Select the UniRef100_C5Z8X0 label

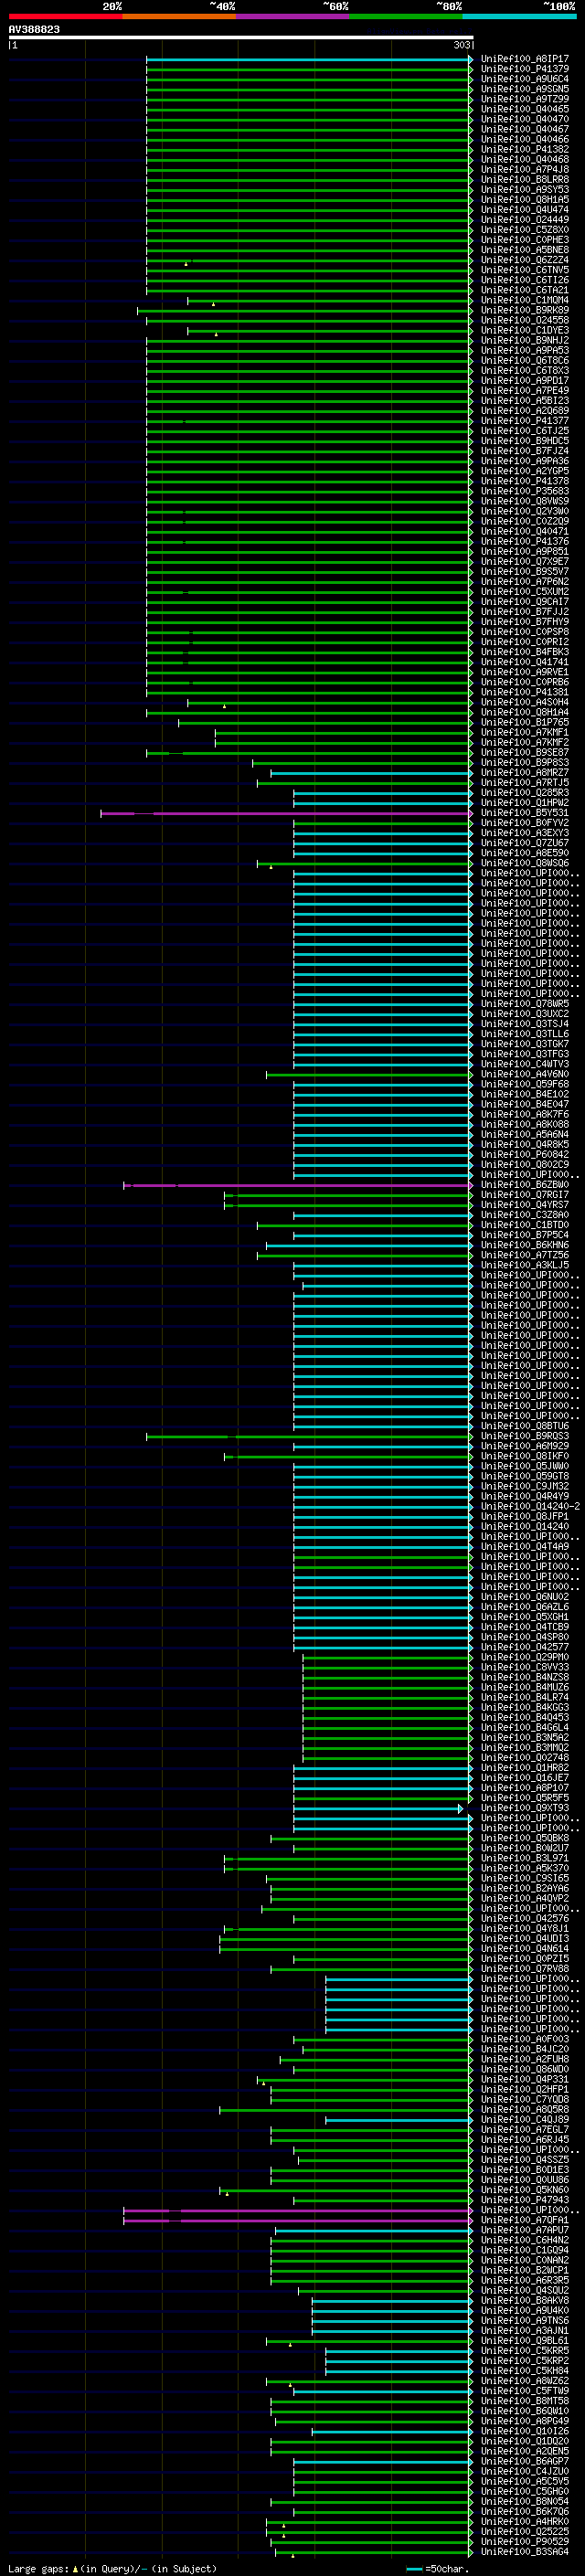point(525,229)
